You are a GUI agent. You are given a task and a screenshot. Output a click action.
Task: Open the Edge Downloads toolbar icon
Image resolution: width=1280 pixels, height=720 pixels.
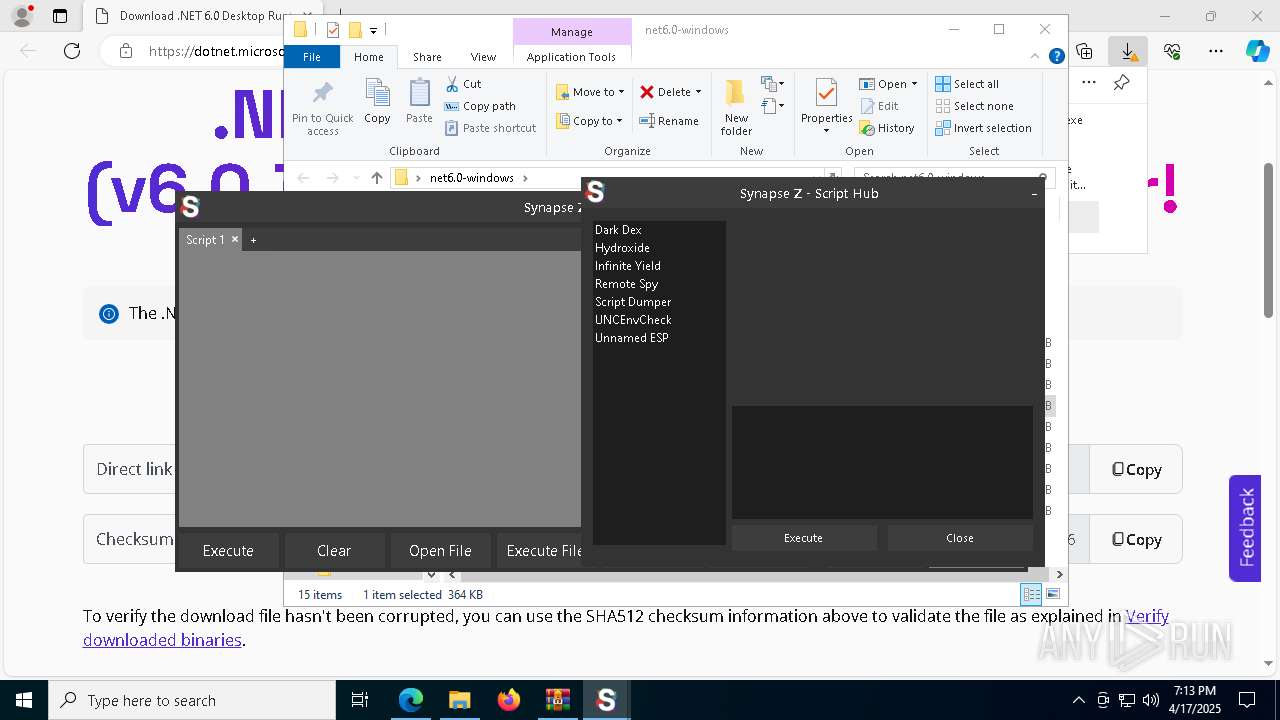[x=1127, y=51]
